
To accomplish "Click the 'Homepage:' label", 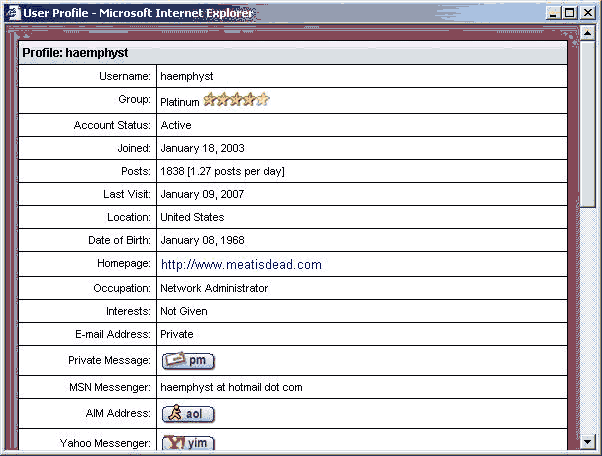I will pyautogui.click(x=124, y=263).
